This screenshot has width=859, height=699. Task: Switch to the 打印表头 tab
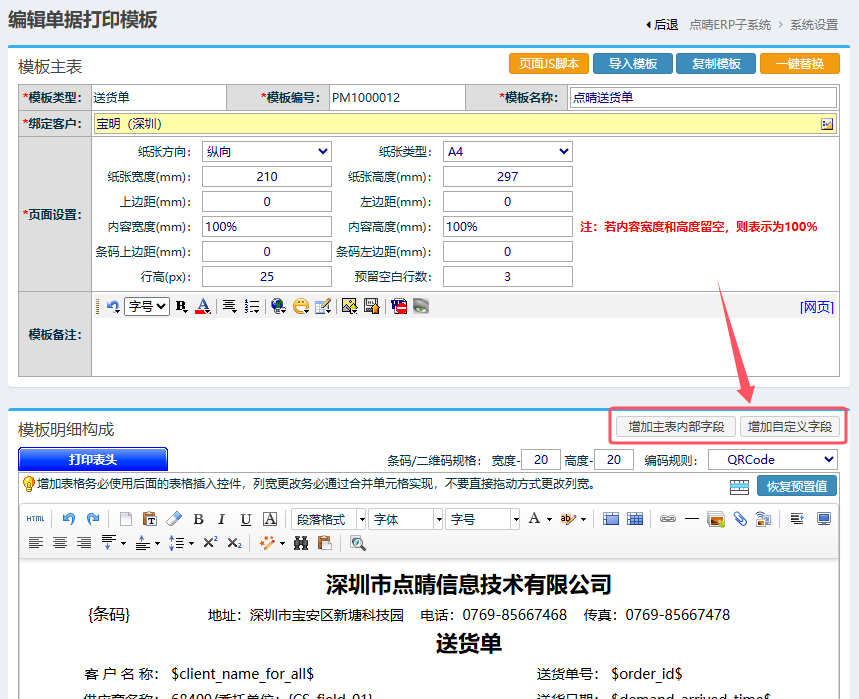click(x=93, y=460)
